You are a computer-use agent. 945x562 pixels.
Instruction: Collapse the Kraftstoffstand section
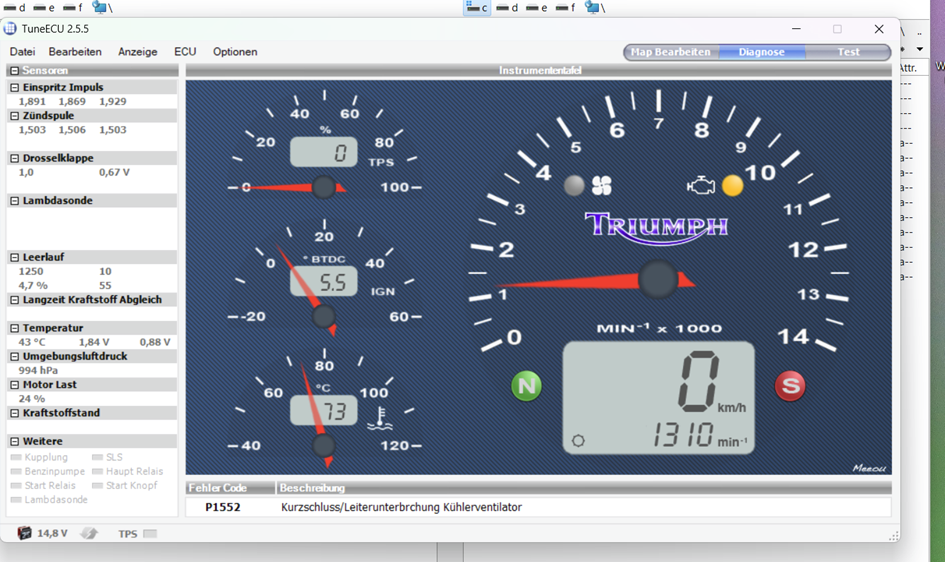[x=14, y=413]
